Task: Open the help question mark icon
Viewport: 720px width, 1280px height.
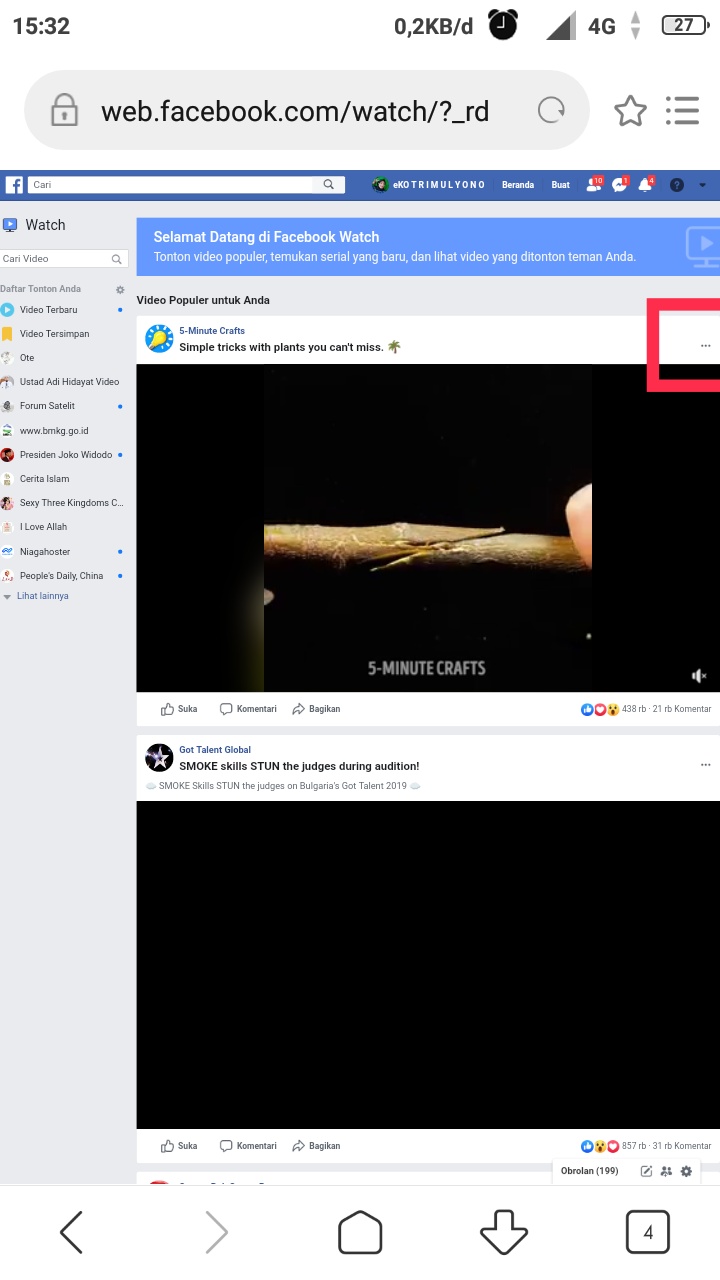Action: click(x=677, y=185)
